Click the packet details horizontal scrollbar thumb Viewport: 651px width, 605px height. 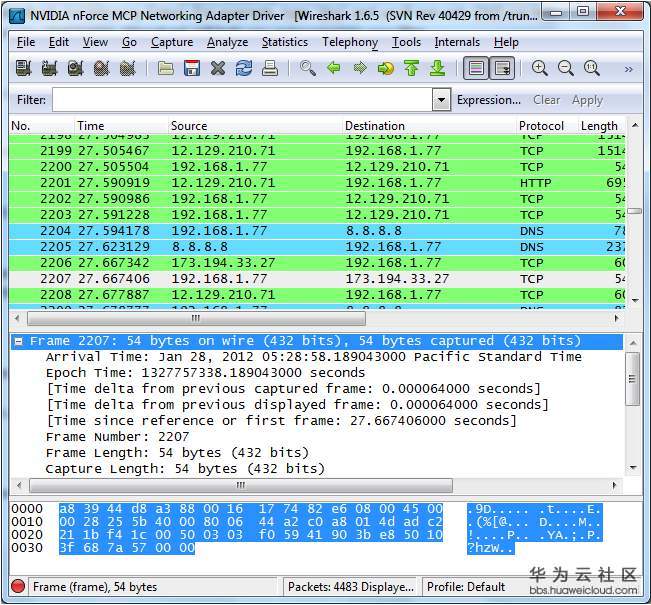pyautogui.click(x=241, y=485)
